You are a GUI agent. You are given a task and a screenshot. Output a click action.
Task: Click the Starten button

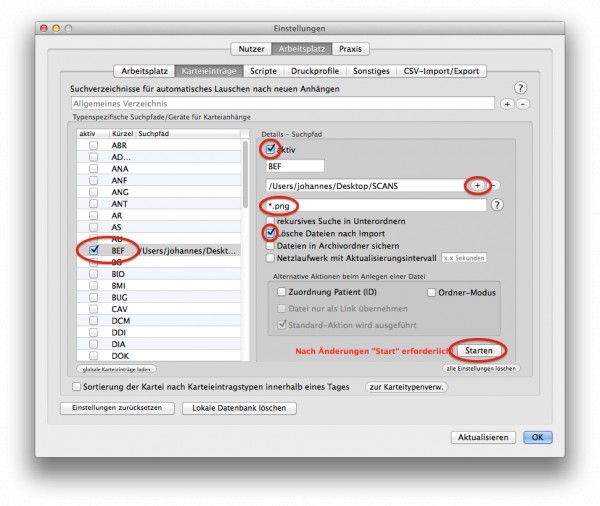click(478, 350)
